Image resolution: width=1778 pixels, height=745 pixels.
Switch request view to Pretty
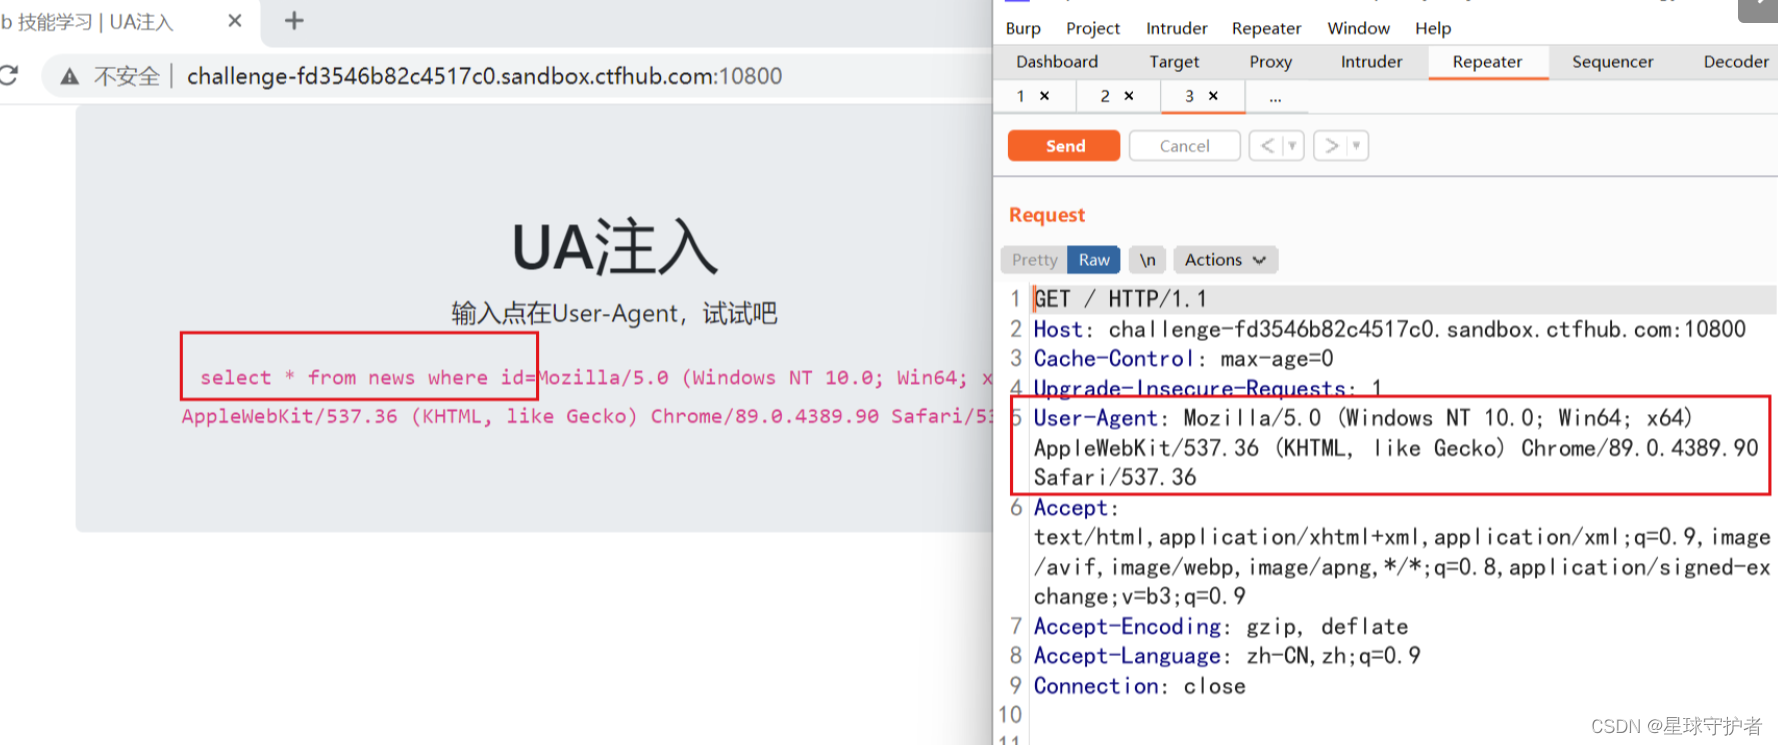pyautogui.click(x=1034, y=260)
